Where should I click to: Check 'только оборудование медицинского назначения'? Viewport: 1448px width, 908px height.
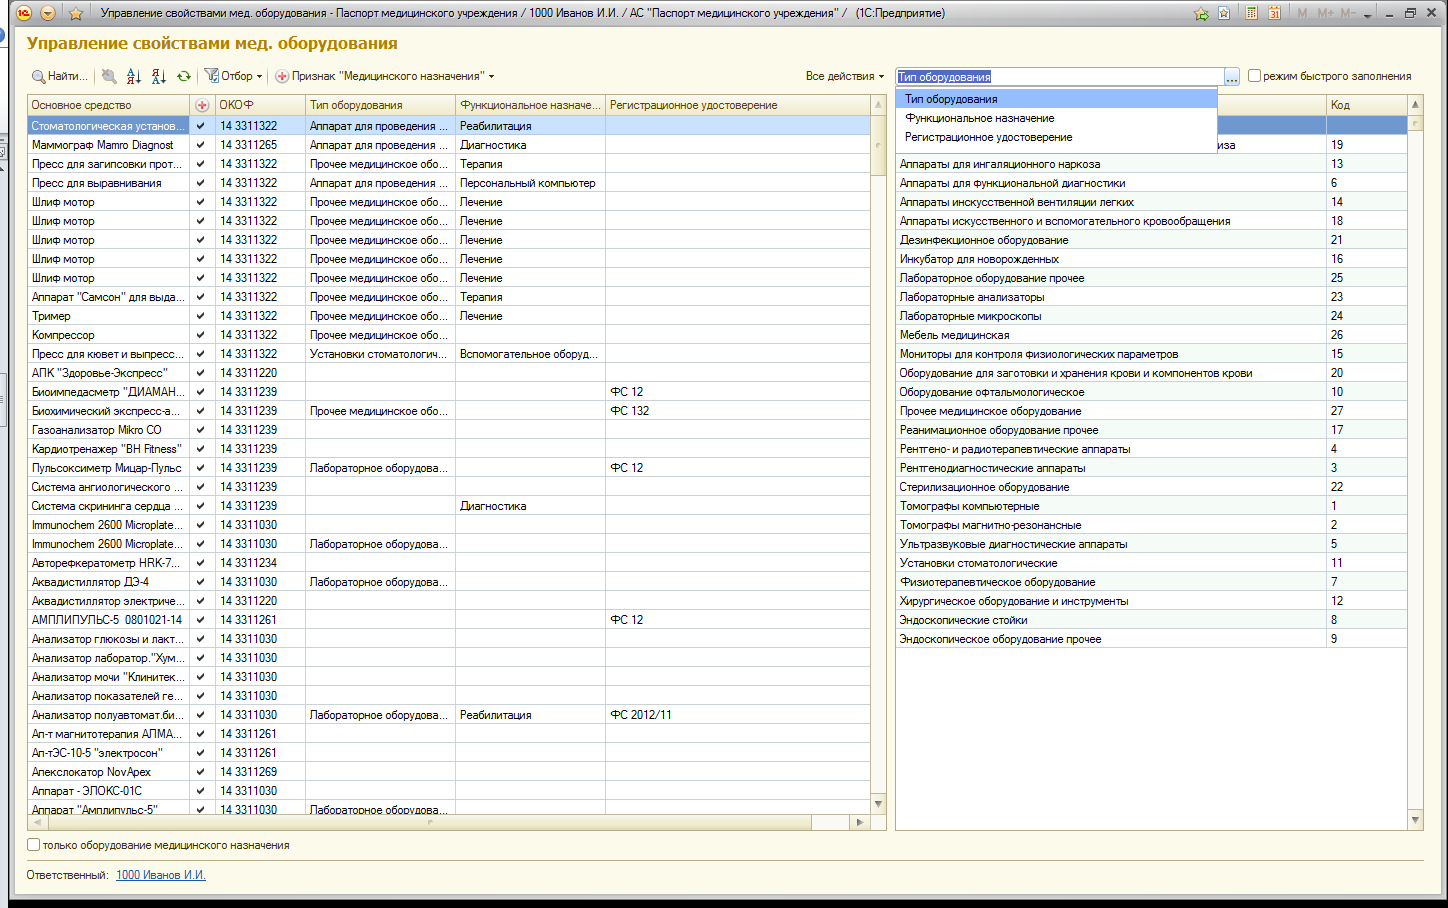[x=34, y=845]
